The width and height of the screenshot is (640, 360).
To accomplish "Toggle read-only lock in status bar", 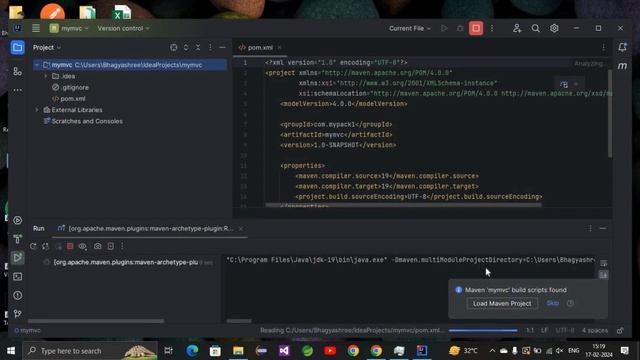I will click(620, 330).
